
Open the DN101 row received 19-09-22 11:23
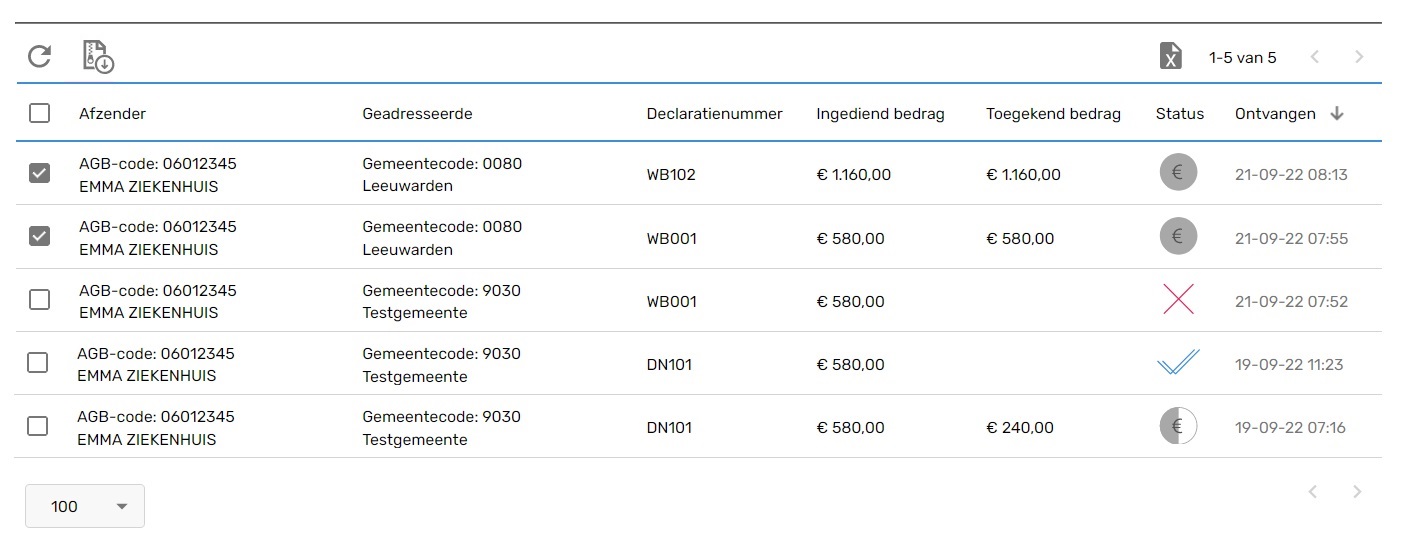[698, 363]
